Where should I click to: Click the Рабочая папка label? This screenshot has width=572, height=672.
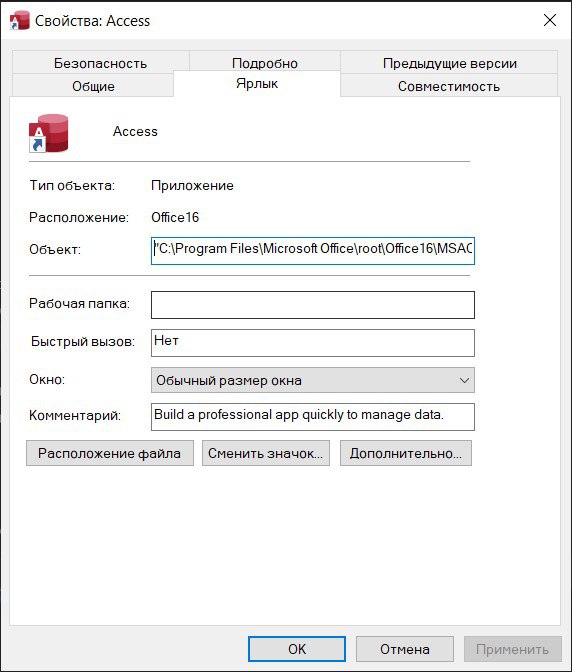(x=79, y=303)
